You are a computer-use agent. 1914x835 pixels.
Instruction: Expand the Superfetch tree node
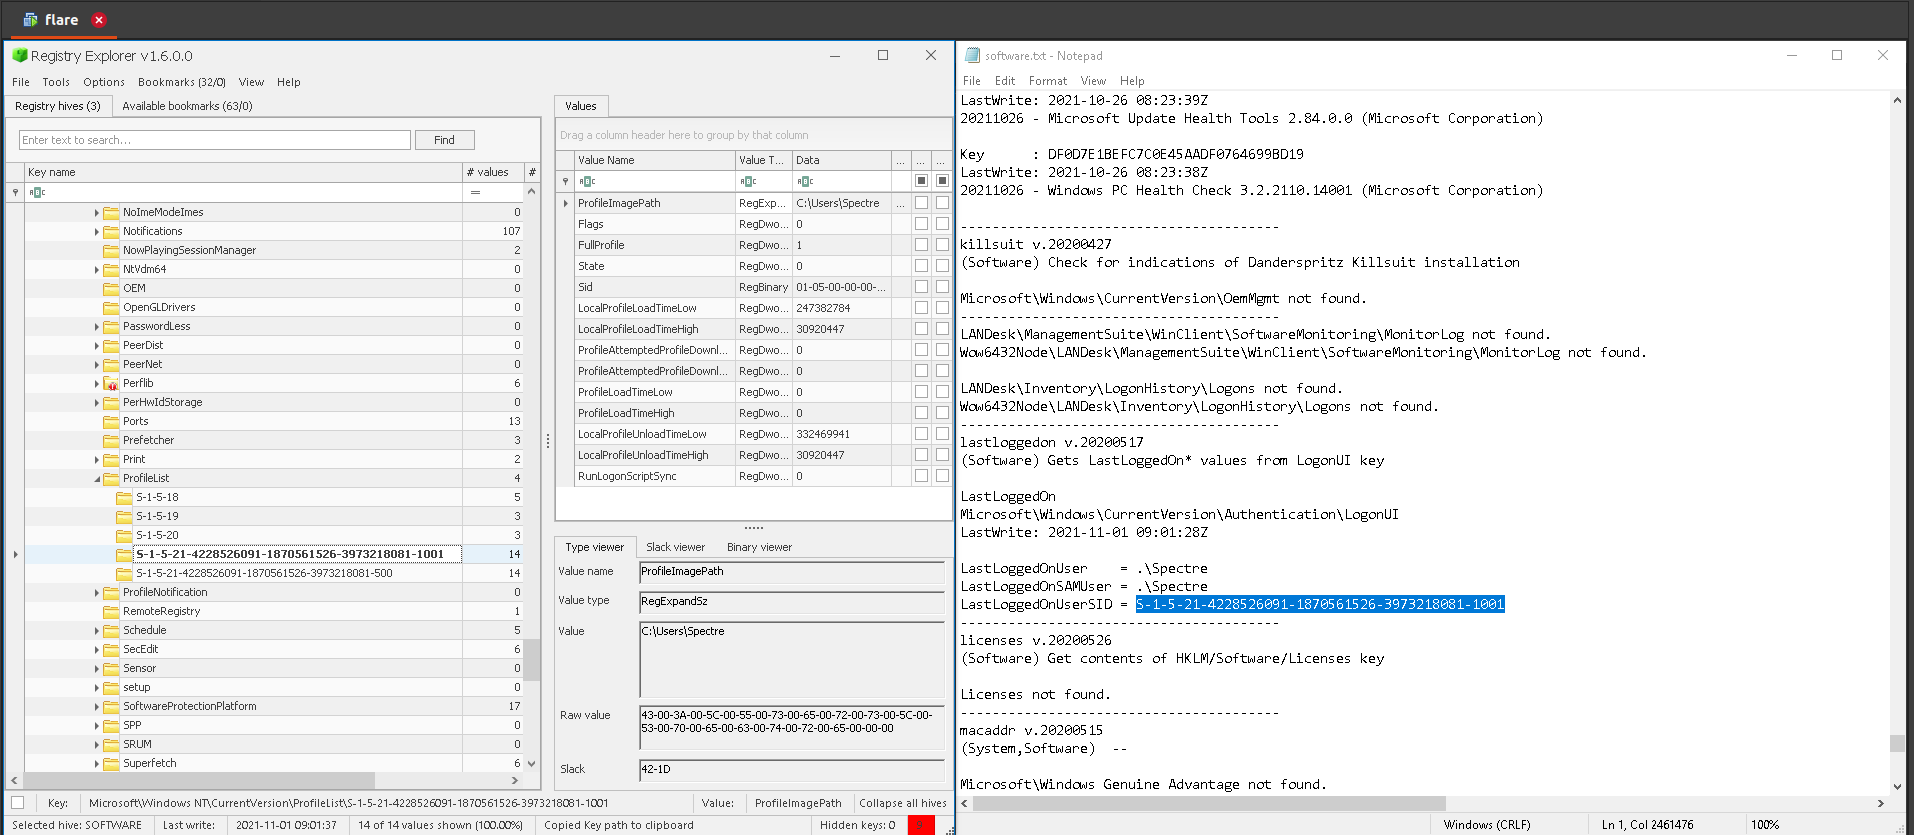[97, 764]
